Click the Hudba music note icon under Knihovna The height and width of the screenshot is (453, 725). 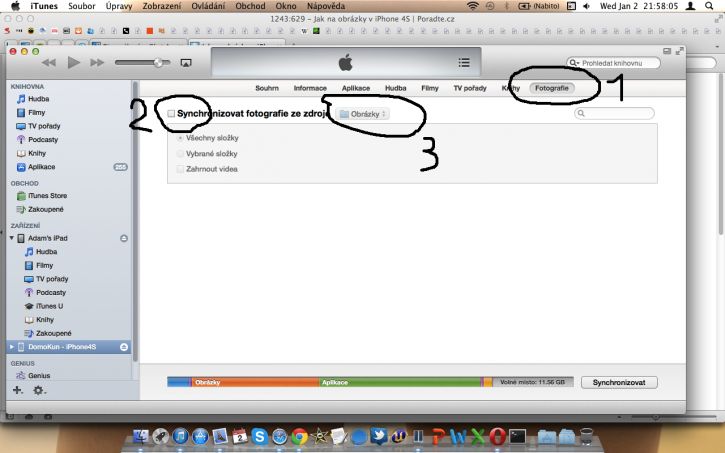tap(21, 99)
